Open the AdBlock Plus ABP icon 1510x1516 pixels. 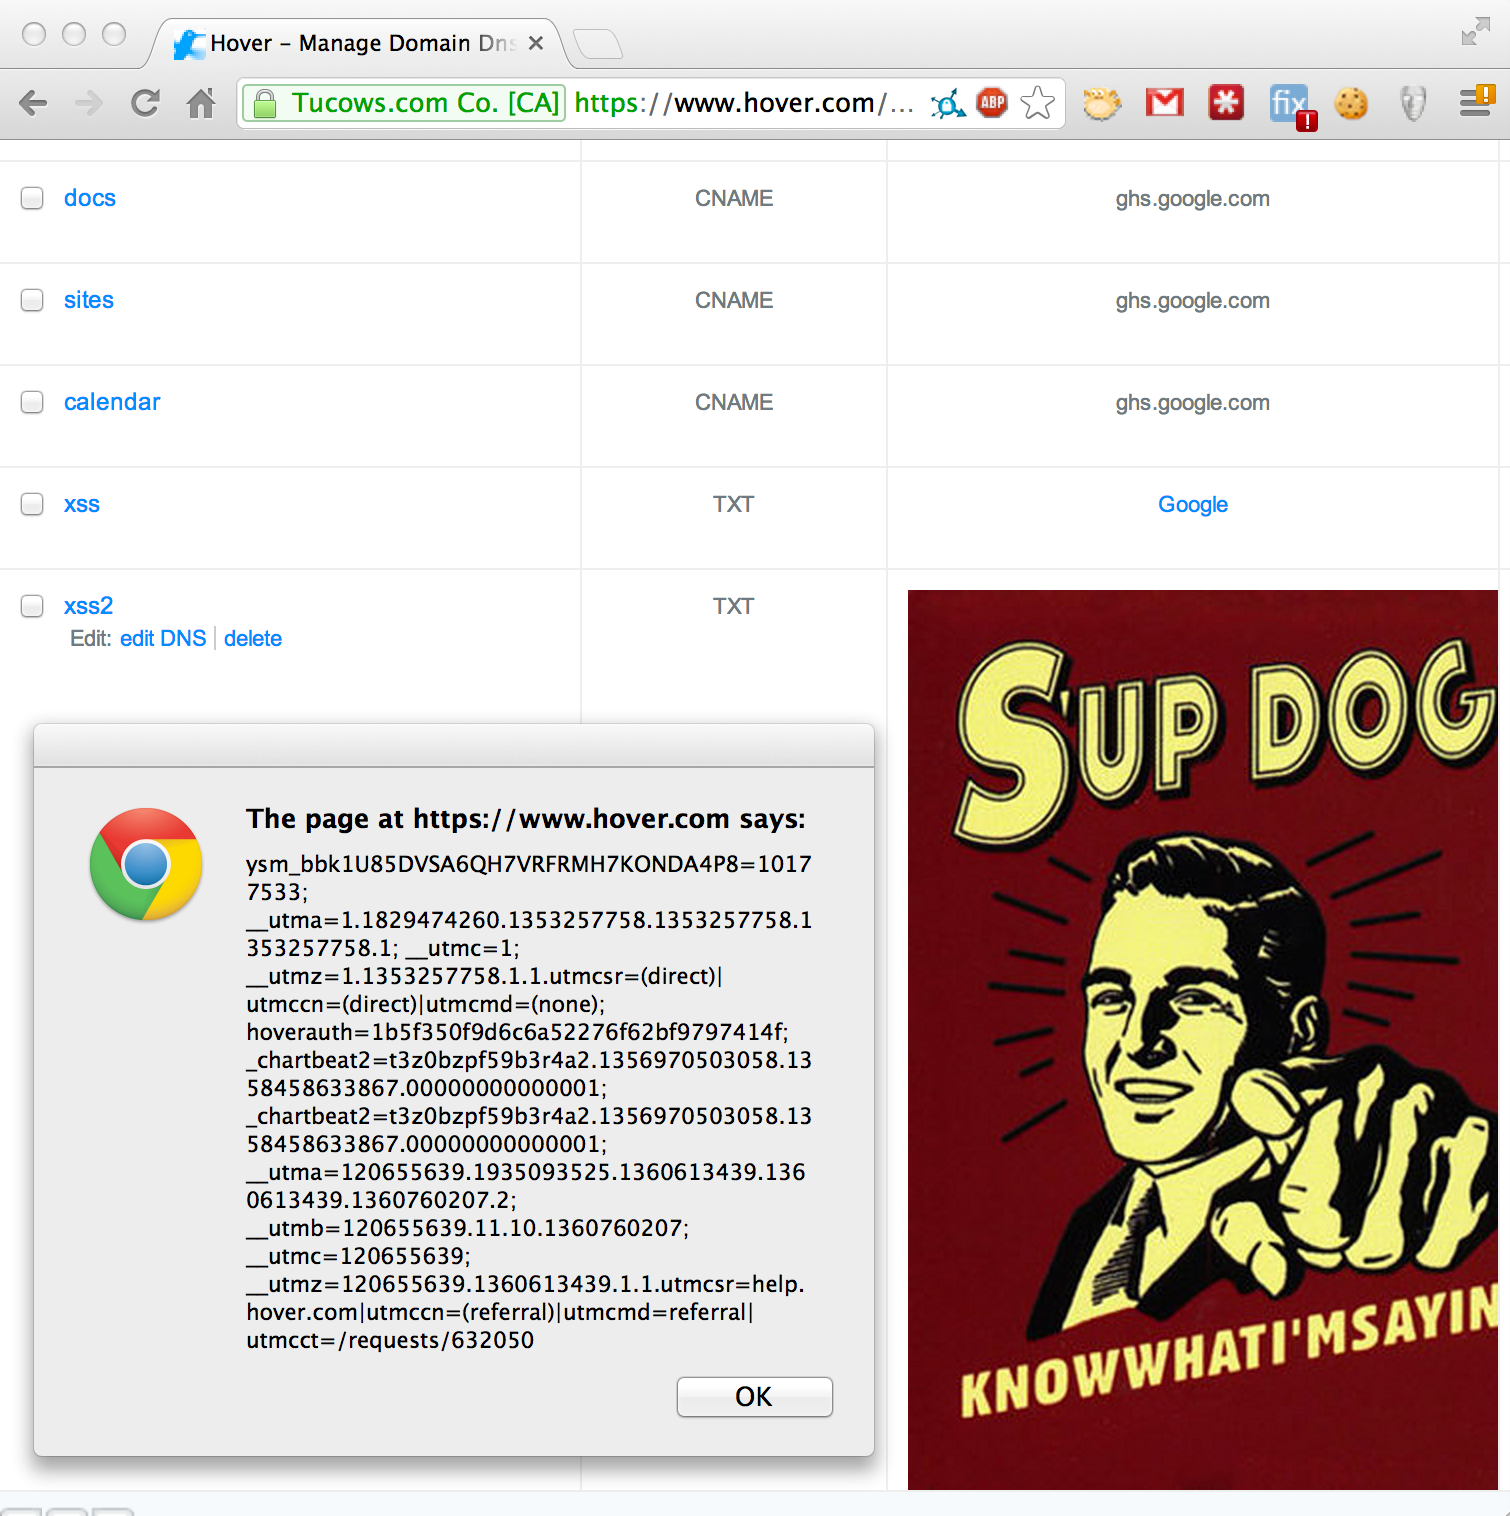point(992,102)
